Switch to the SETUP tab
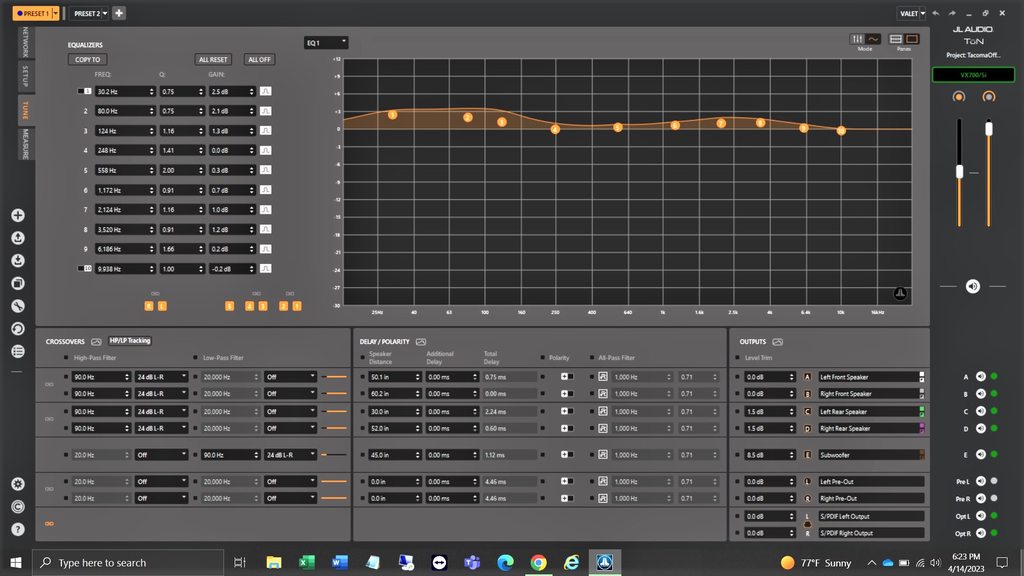This screenshot has height=576, width=1024. [x=25, y=77]
